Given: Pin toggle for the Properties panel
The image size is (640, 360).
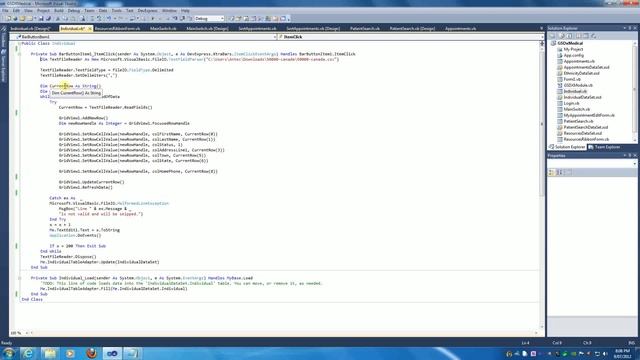Looking at the screenshot, I should [630, 156].
